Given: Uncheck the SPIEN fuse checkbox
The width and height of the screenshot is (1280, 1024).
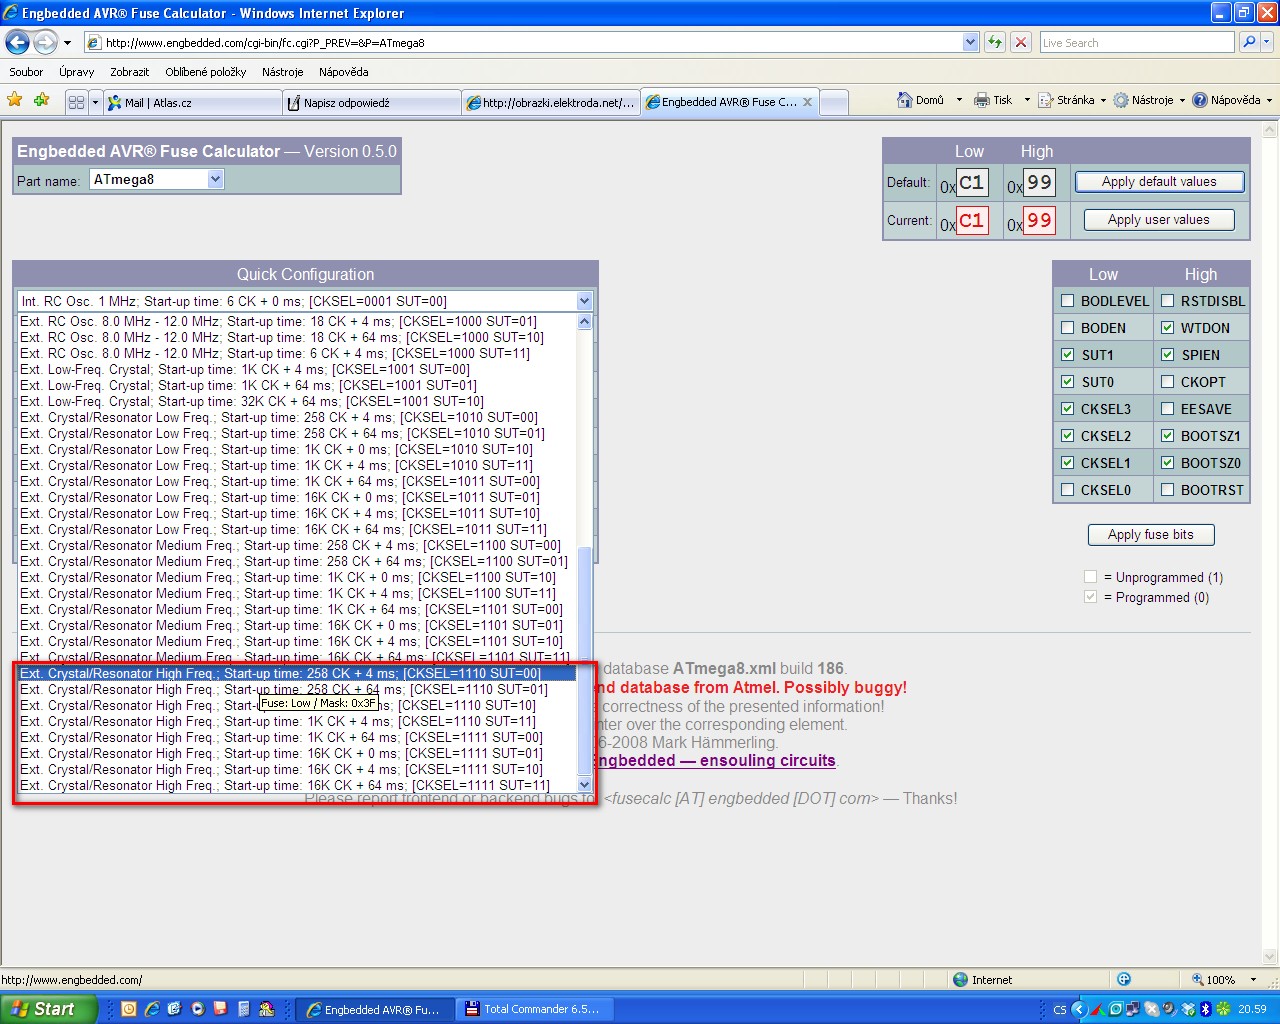Looking at the screenshot, I should [x=1167, y=355].
